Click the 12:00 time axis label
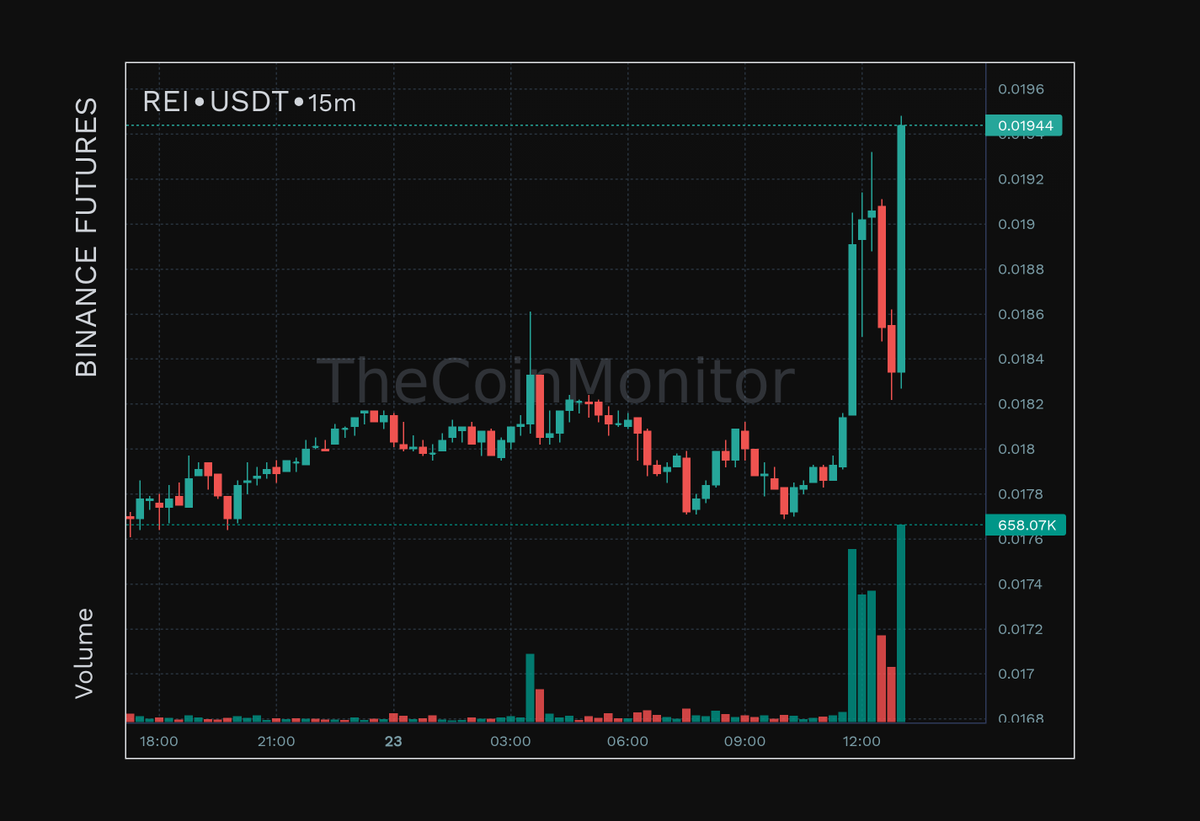 [x=862, y=742]
